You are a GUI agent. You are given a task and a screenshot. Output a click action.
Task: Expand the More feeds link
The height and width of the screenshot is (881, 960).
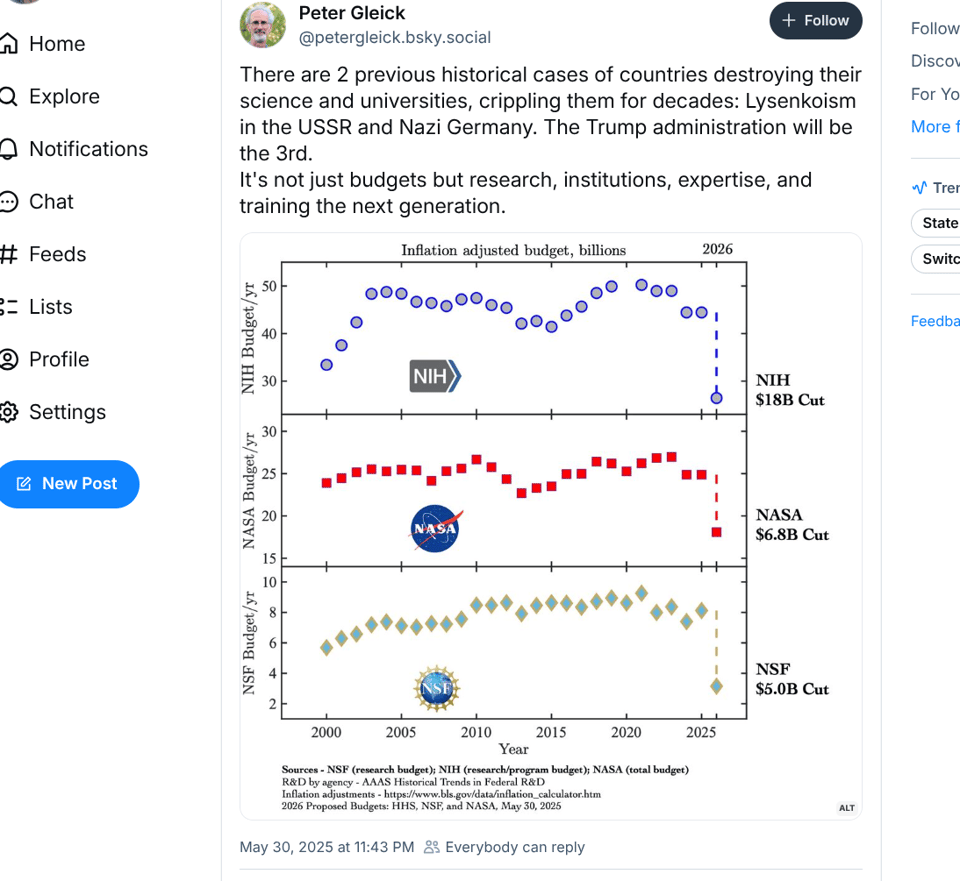pyautogui.click(x=934, y=127)
